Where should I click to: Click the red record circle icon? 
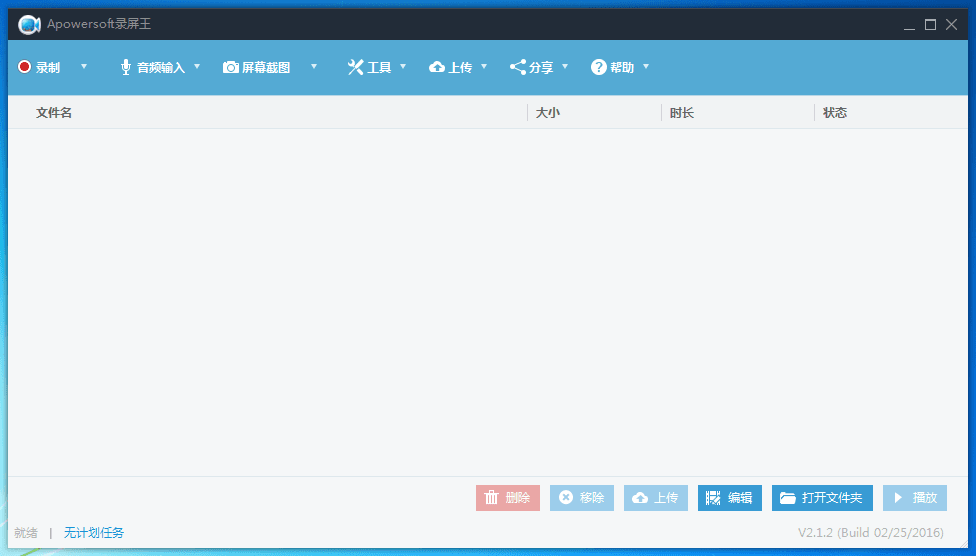(24, 67)
